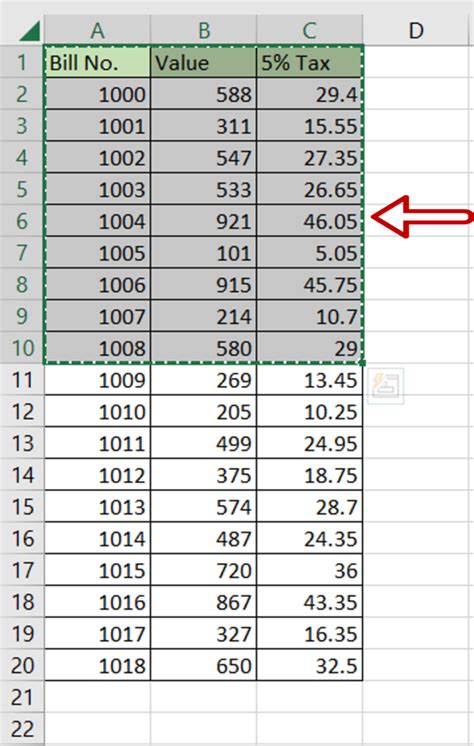474x746 pixels.
Task: Select cell with tax 10.7
Action: [x=309, y=316]
